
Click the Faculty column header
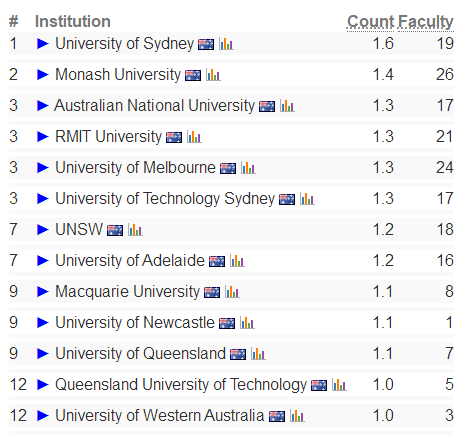pos(426,22)
